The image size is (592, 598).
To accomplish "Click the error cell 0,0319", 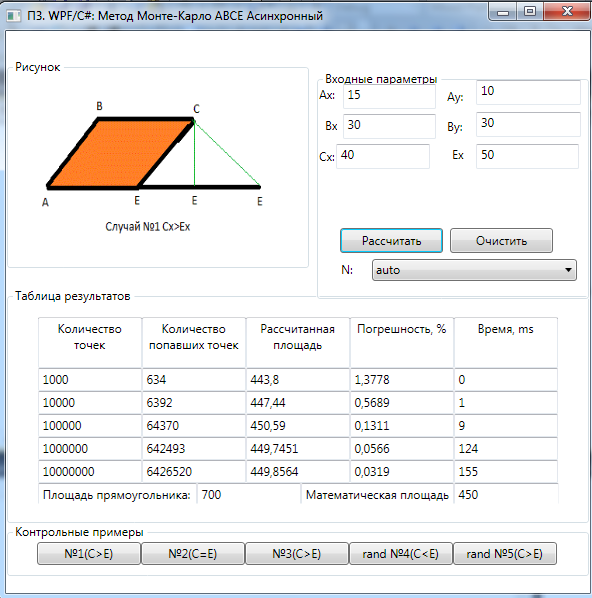I will click(402, 472).
